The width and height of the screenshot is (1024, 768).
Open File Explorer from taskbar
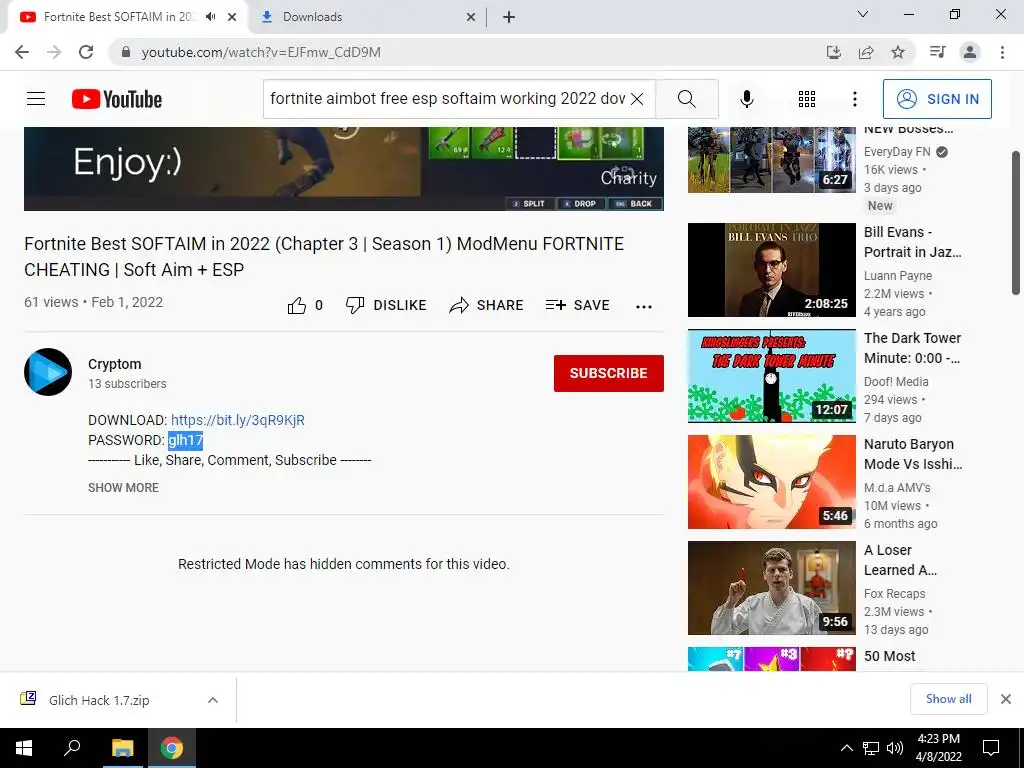coord(122,748)
